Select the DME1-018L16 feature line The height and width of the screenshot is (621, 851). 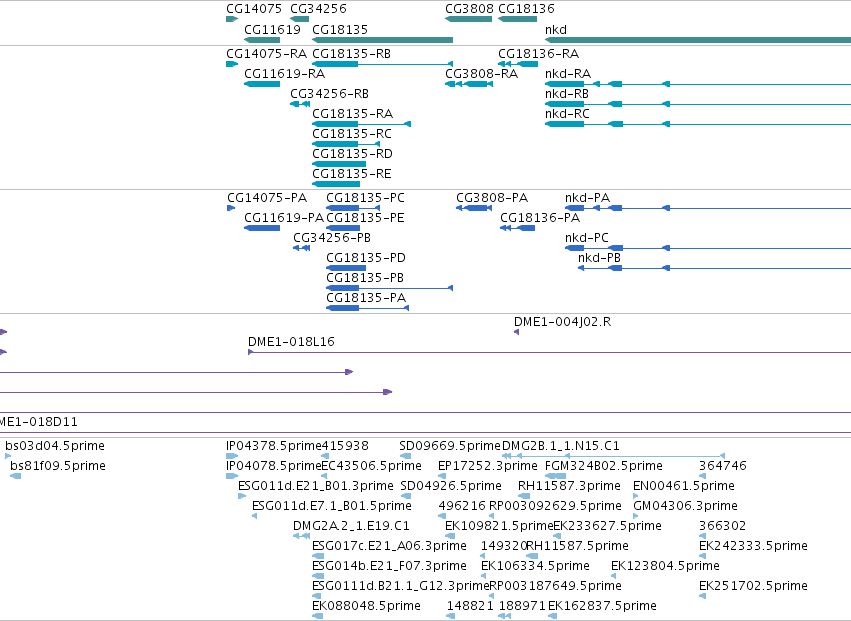(549, 352)
